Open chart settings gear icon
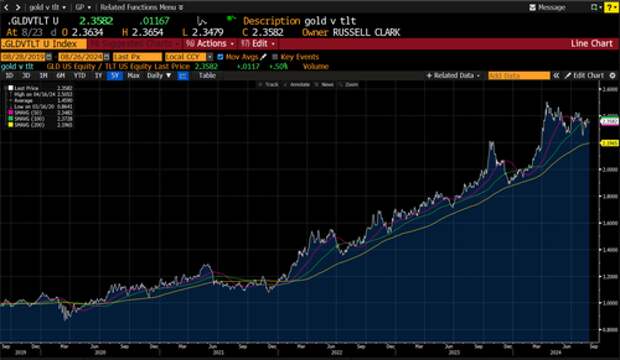The width and height of the screenshot is (620, 360). click(612, 75)
